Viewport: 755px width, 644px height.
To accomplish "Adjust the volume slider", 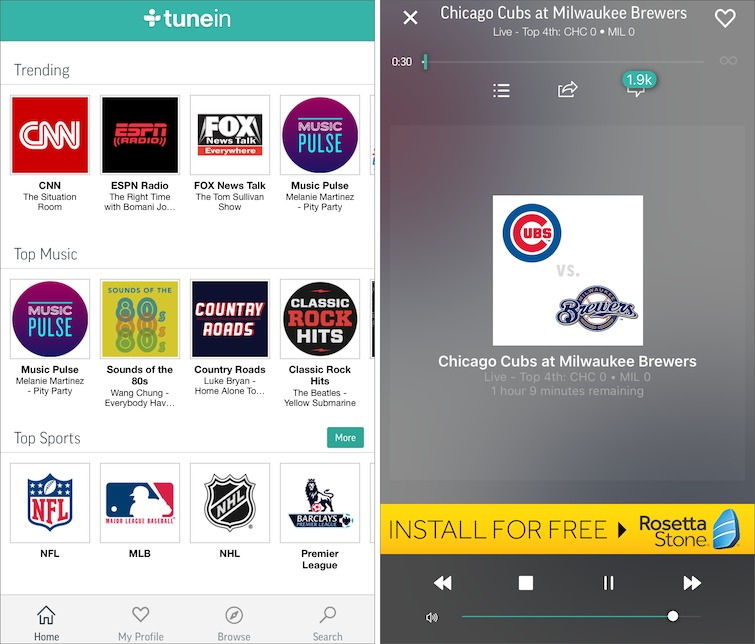I will [x=672, y=617].
